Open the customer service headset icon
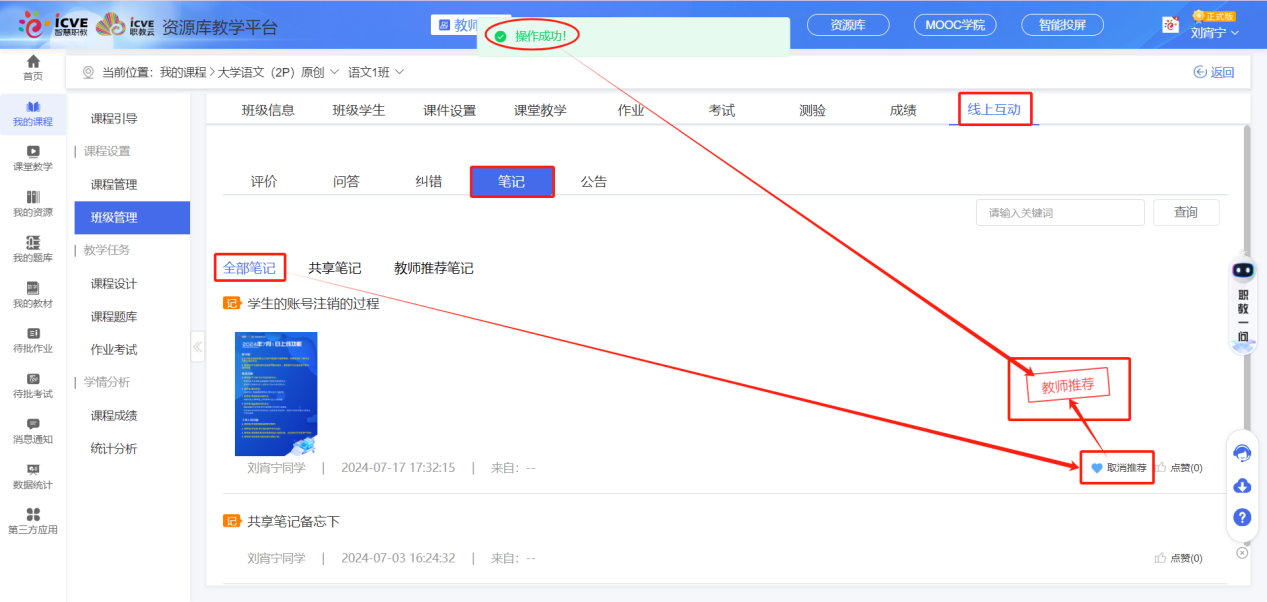 click(1241, 453)
